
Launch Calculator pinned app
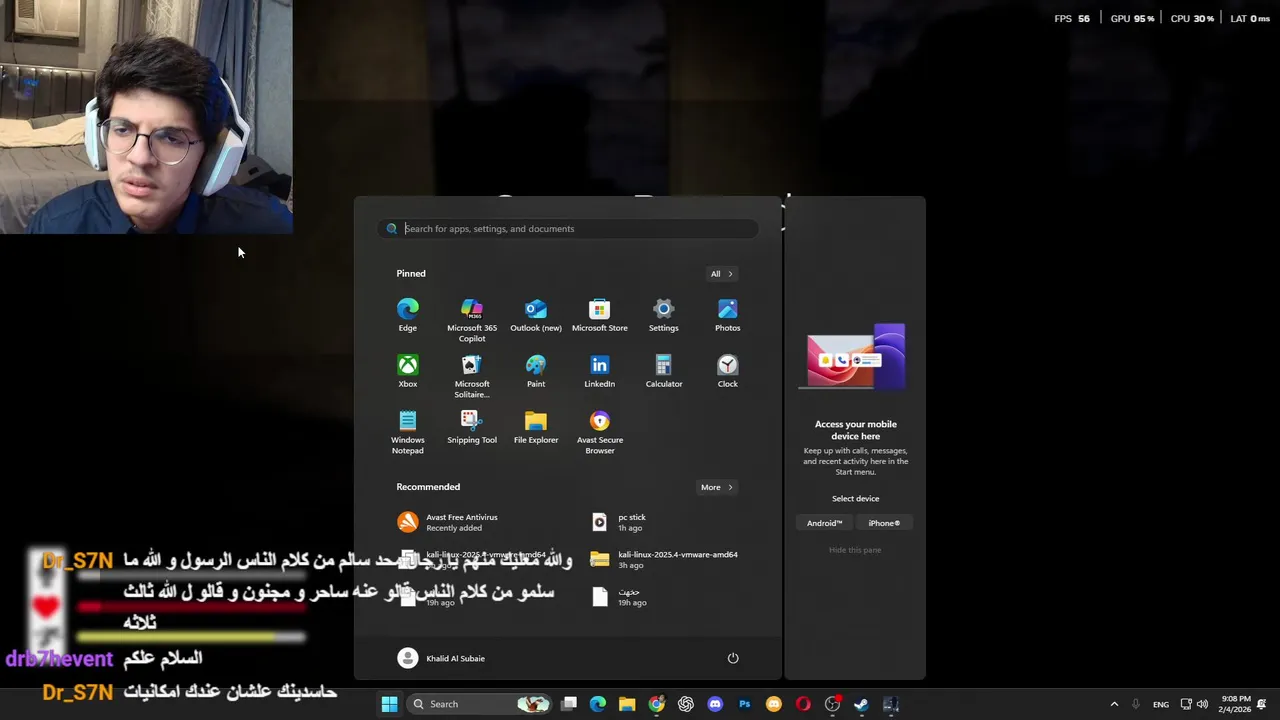pyautogui.click(x=664, y=371)
